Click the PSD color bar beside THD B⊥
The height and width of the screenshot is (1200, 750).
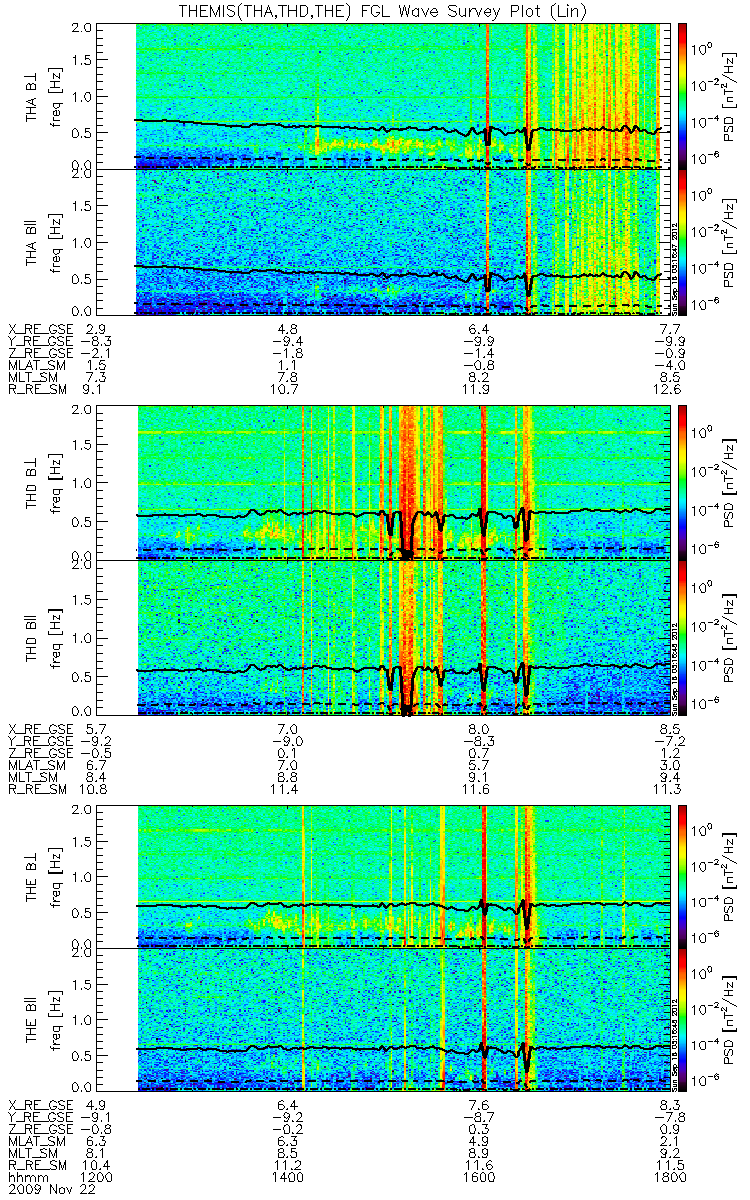pos(683,483)
